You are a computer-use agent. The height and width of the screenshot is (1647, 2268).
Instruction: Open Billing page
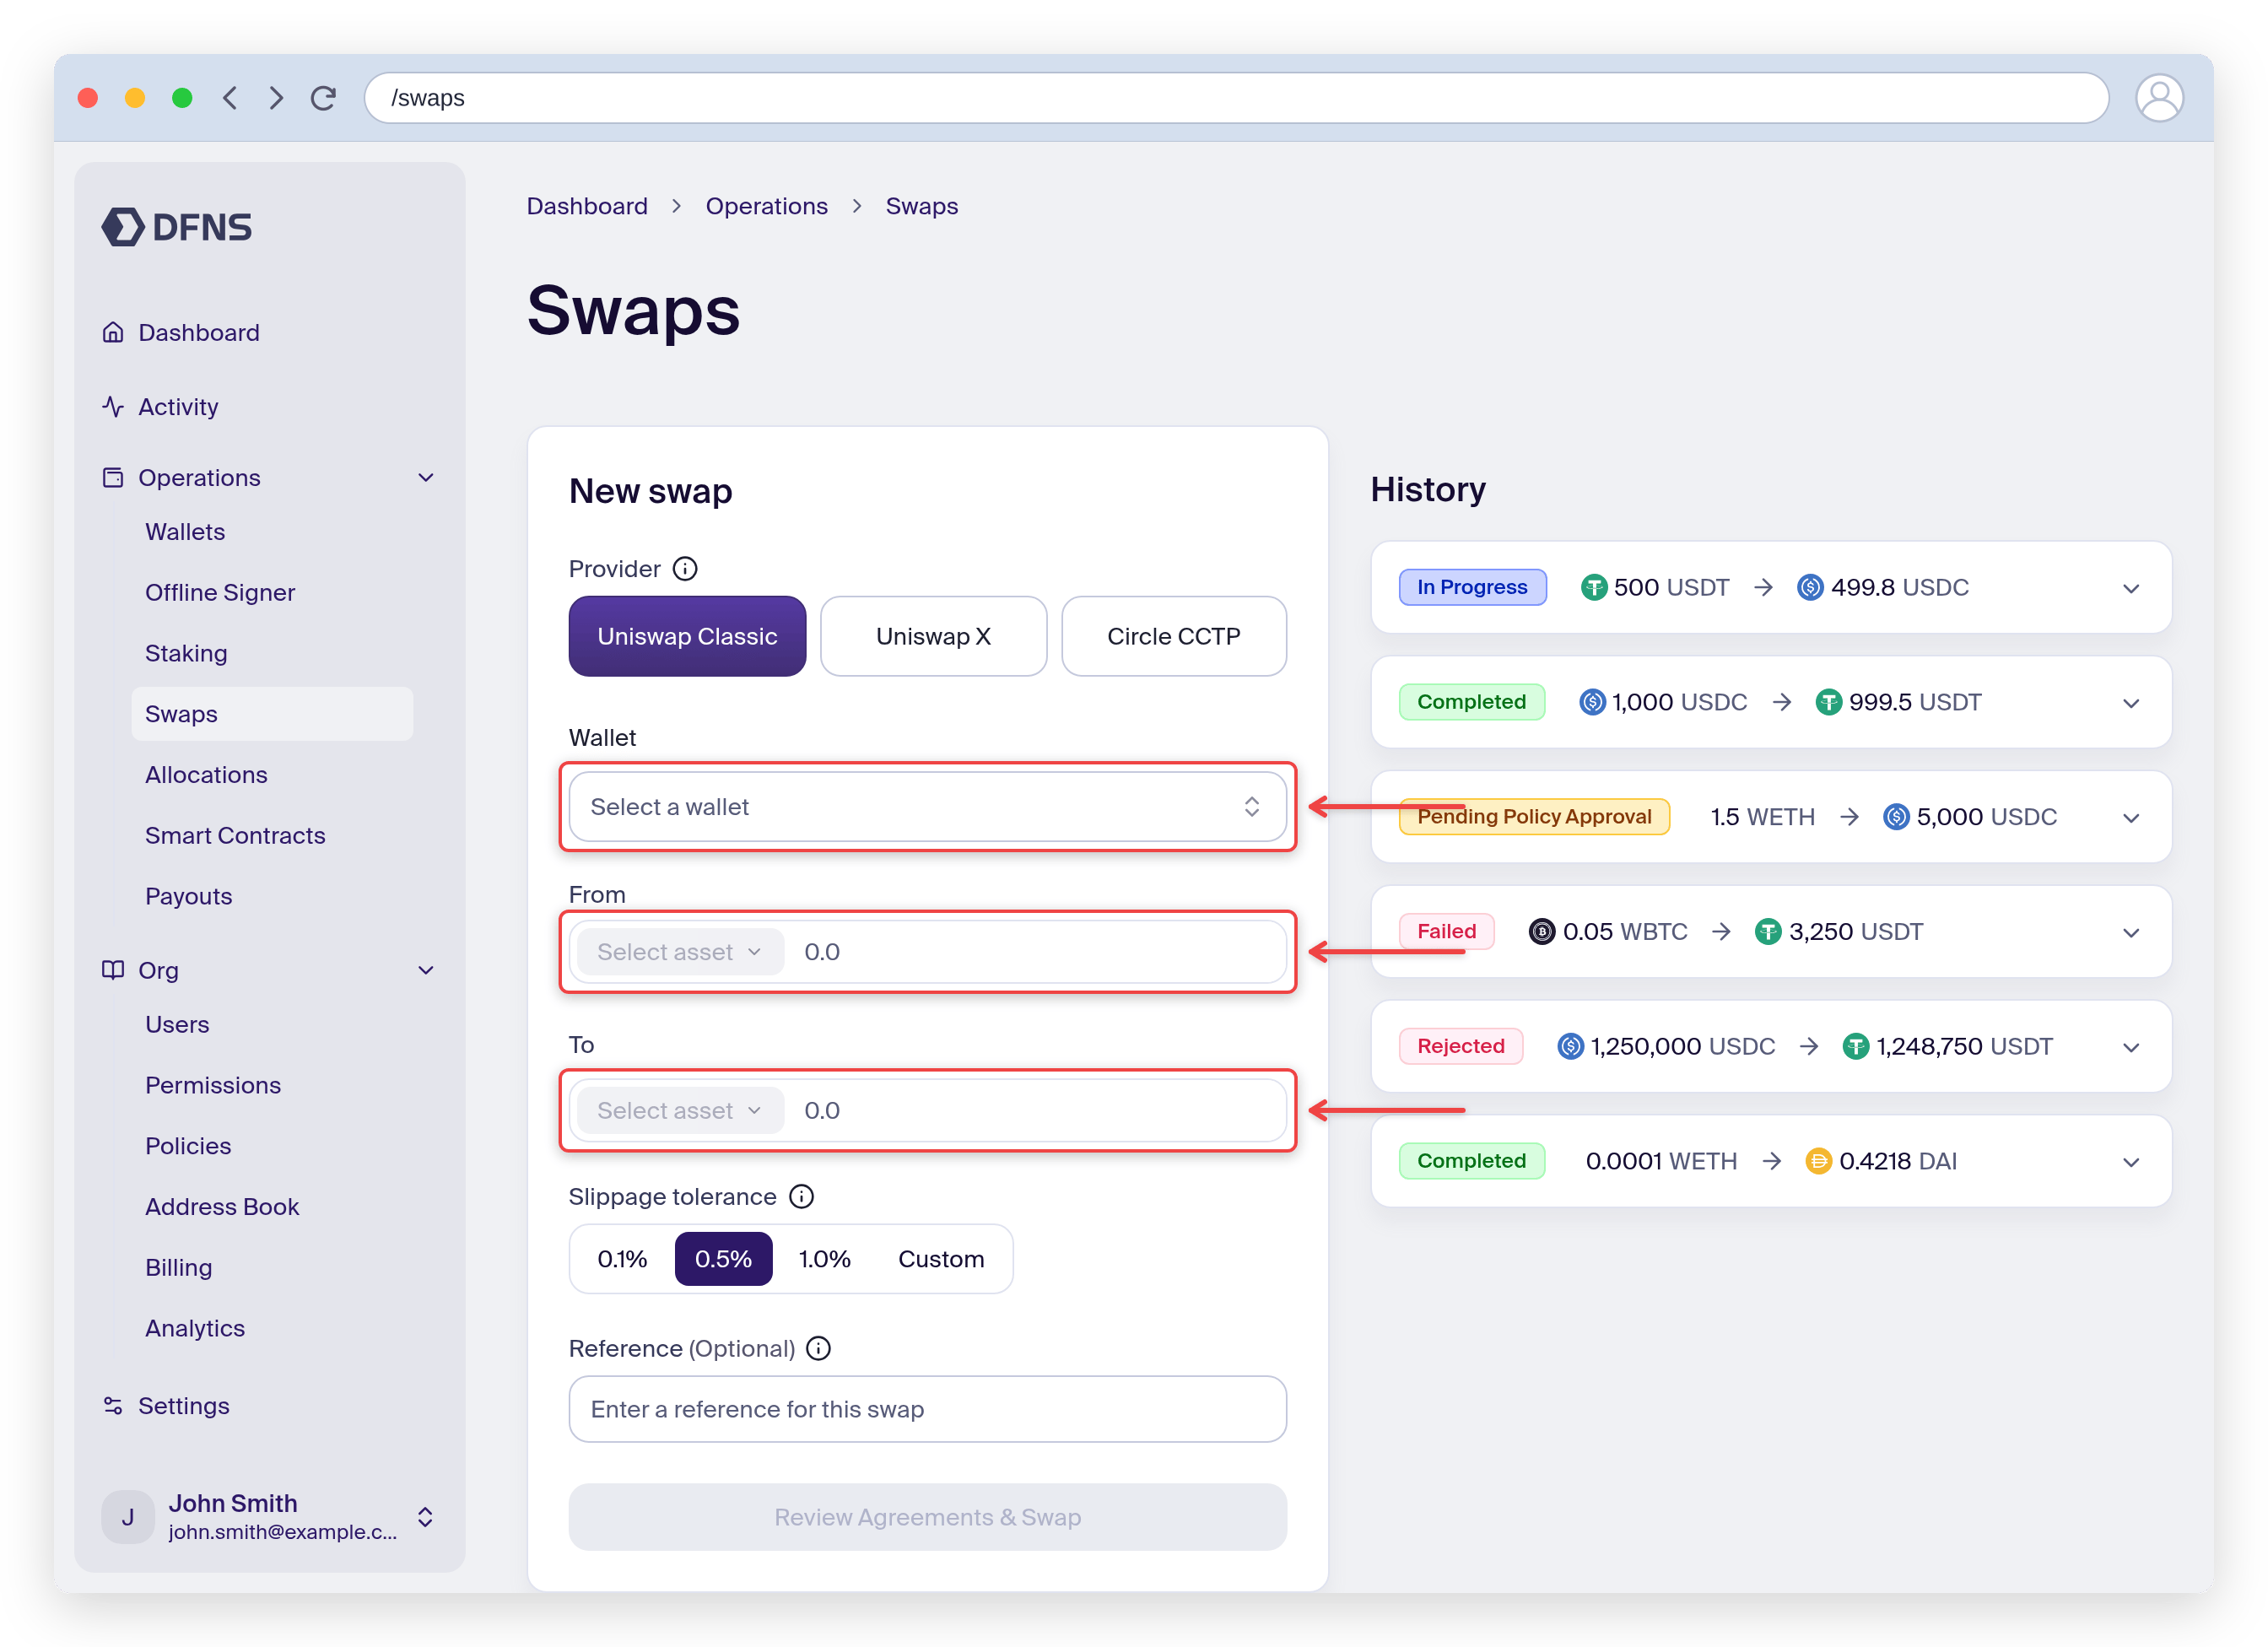point(178,1268)
